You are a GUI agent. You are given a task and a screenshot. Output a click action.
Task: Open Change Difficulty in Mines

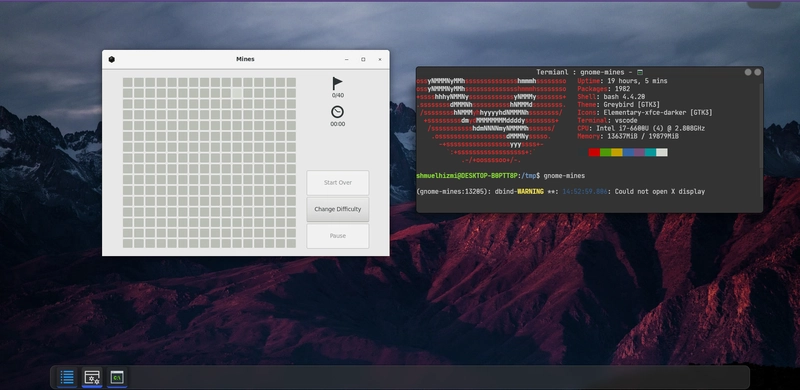point(338,209)
